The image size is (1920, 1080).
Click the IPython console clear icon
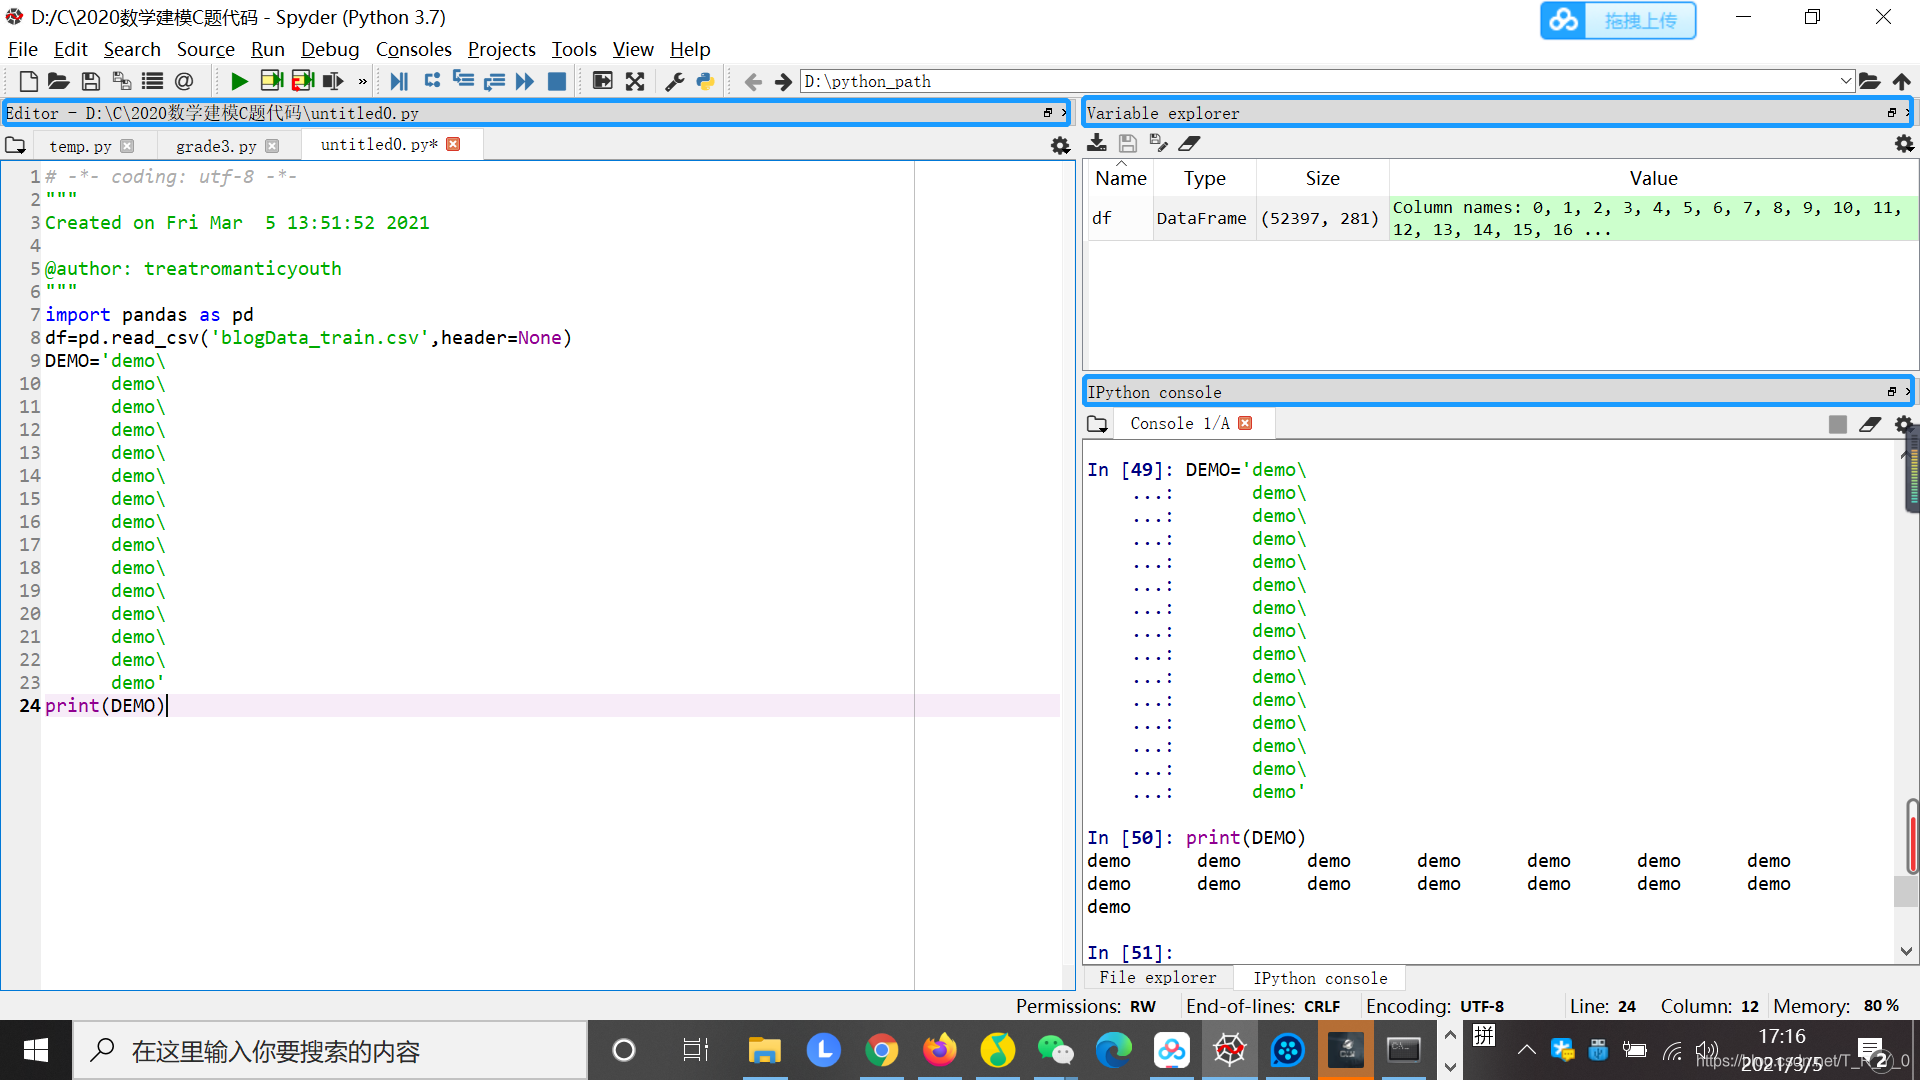1871,423
